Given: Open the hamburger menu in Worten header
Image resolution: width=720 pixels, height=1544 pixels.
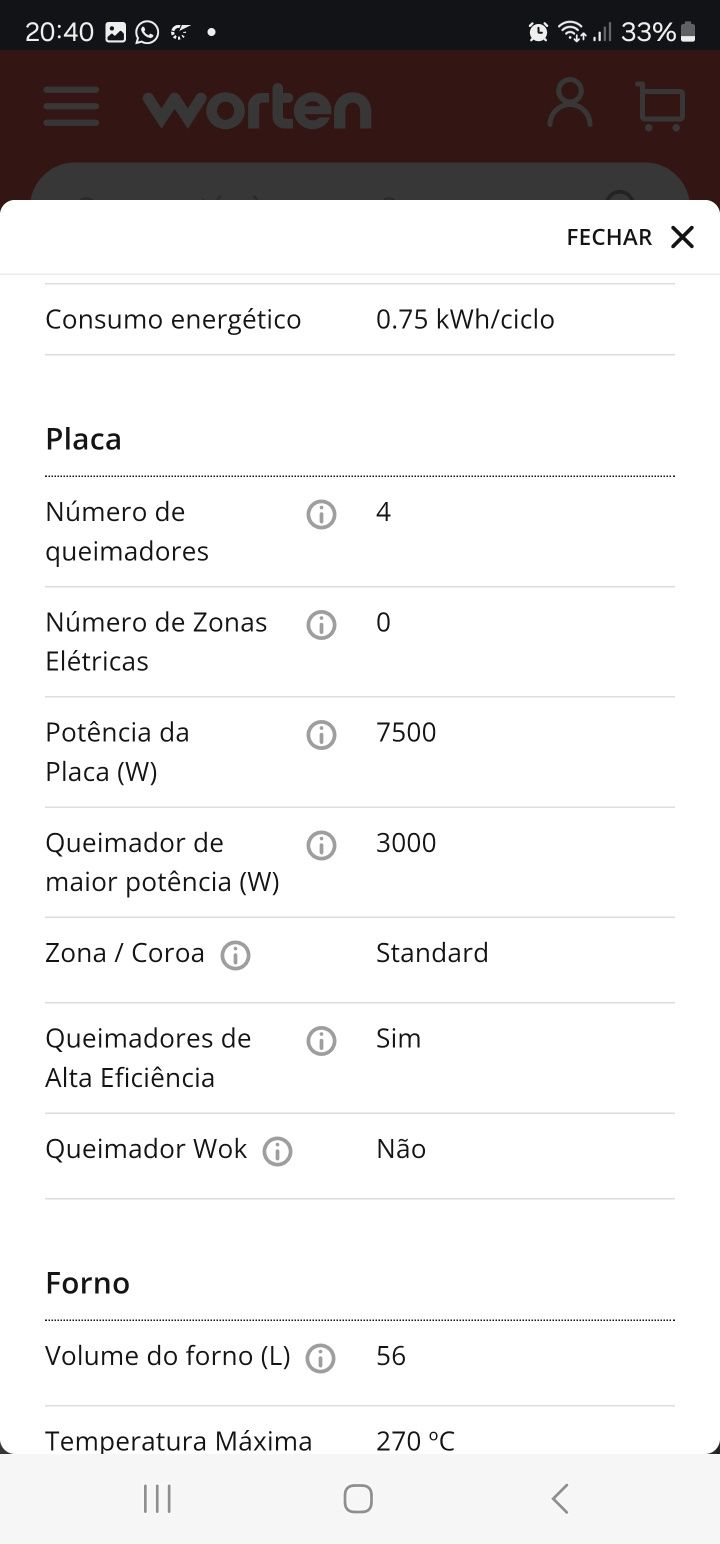Looking at the screenshot, I should pos(71,106).
